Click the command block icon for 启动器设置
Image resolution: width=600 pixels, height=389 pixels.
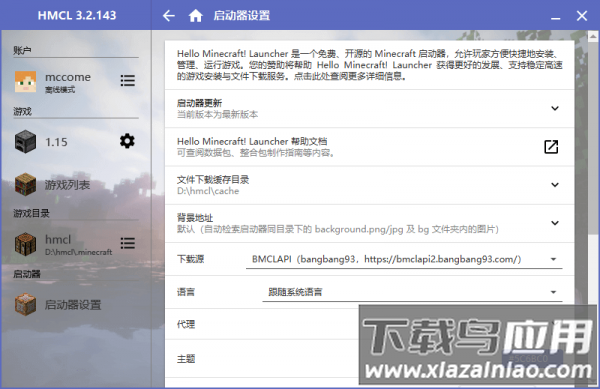pyautogui.click(x=25, y=304)
